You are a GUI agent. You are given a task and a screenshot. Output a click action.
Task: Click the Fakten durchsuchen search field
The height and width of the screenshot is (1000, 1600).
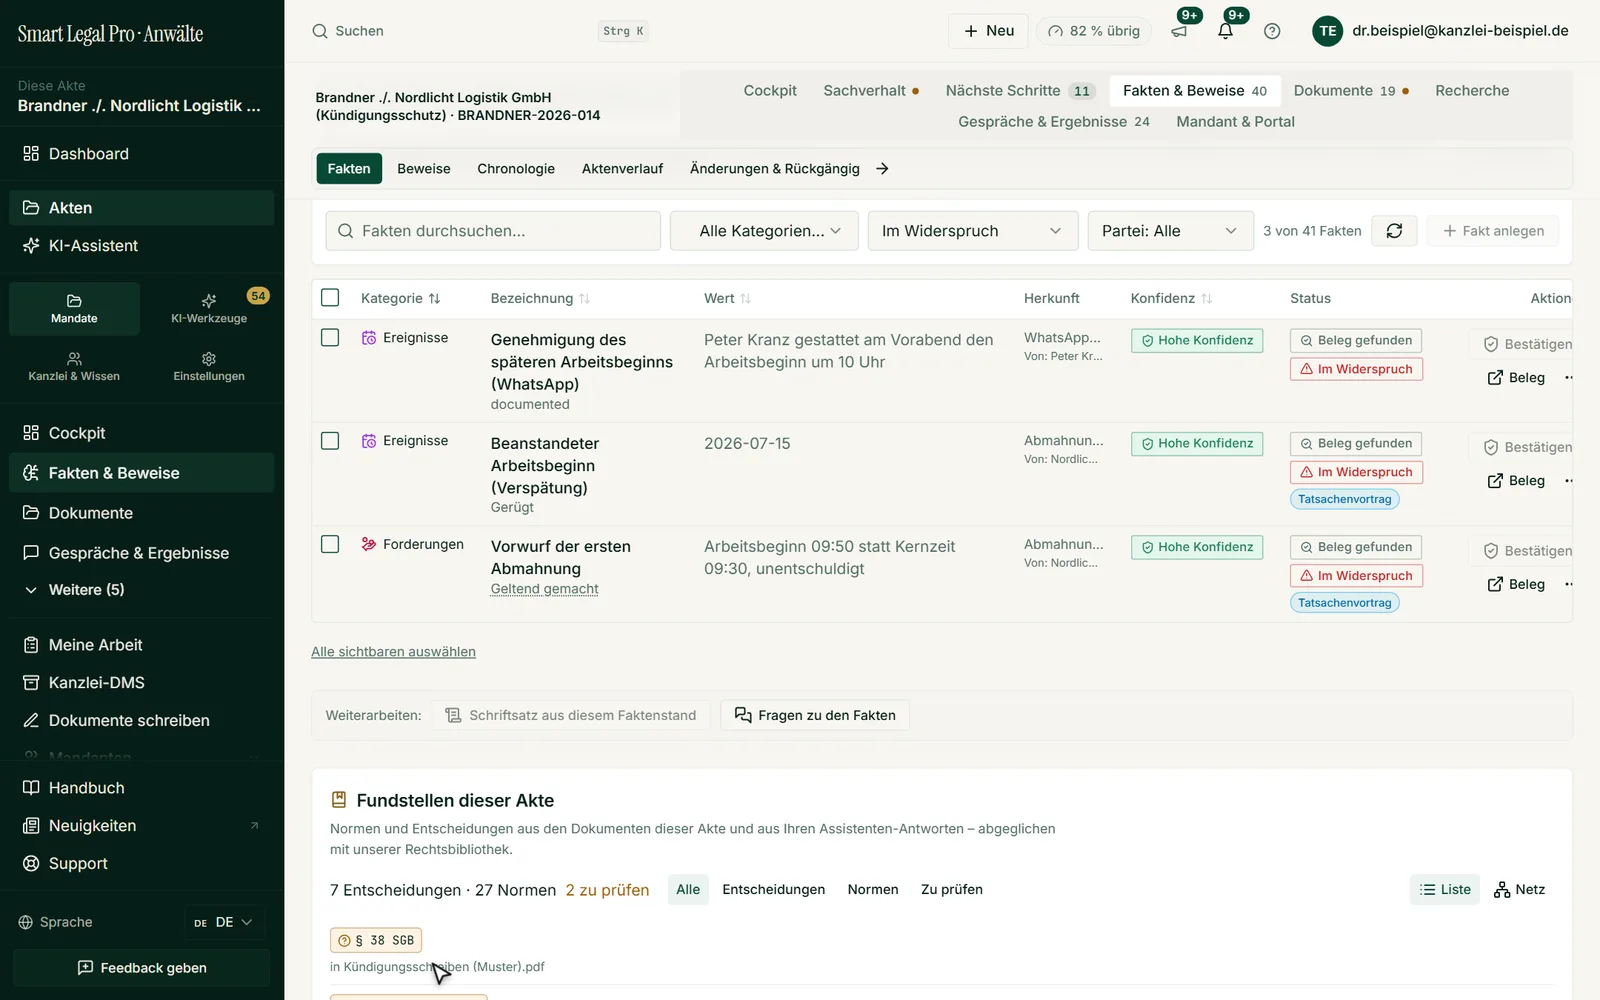(x=493, y=231)
